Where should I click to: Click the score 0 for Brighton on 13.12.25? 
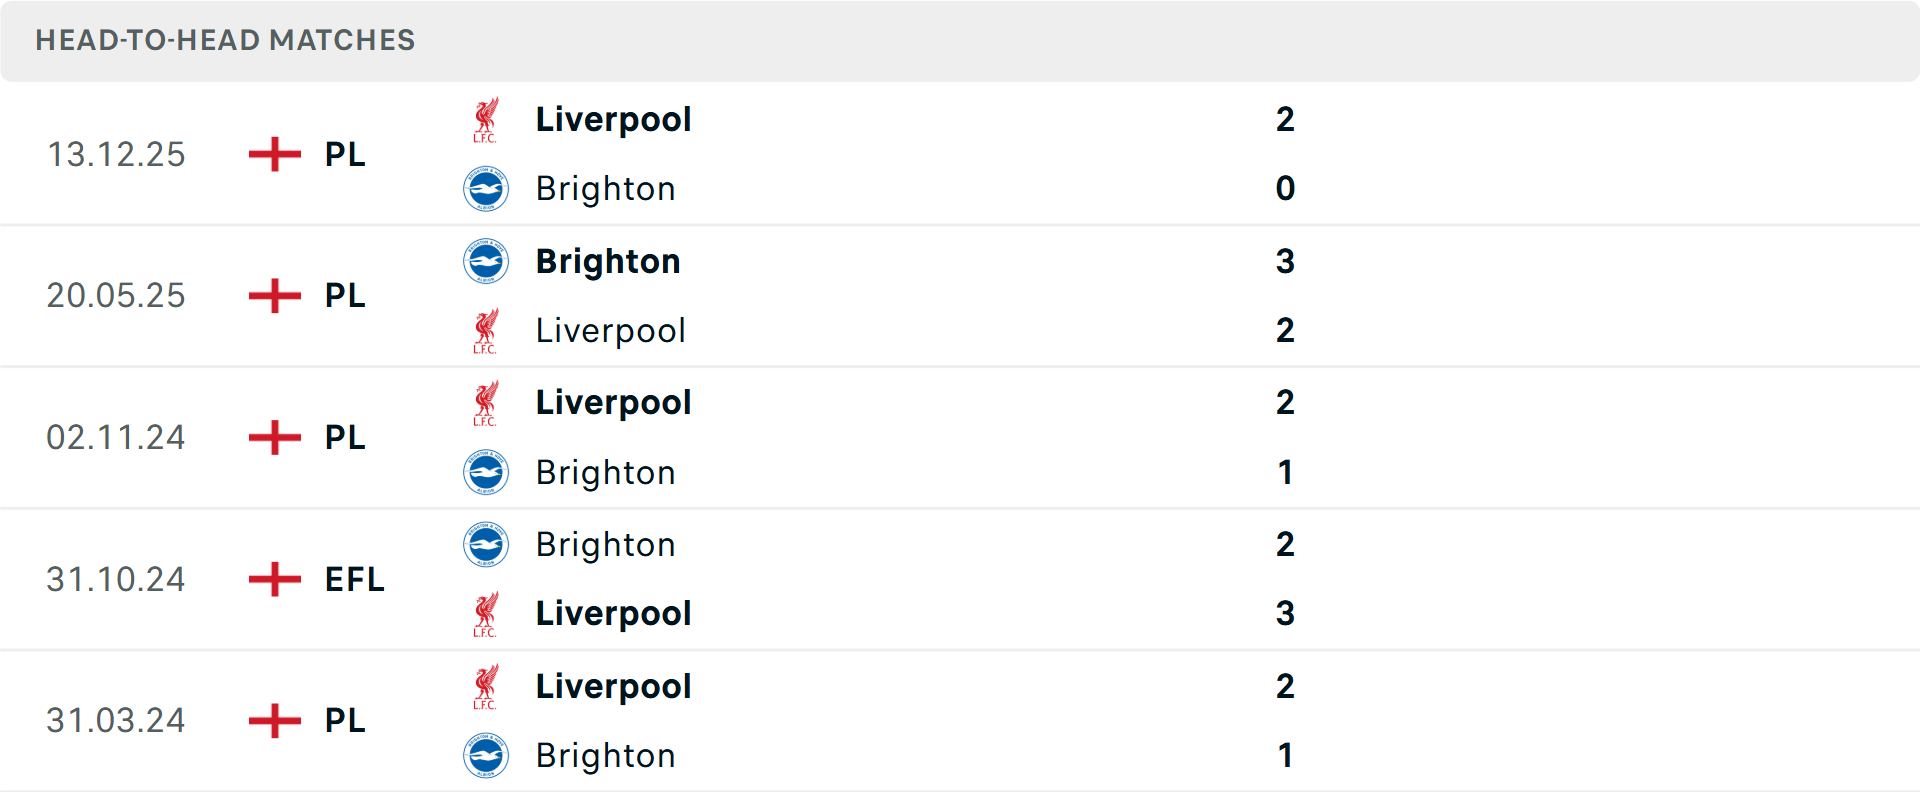pyautogui.click(x=1286, y=189)
